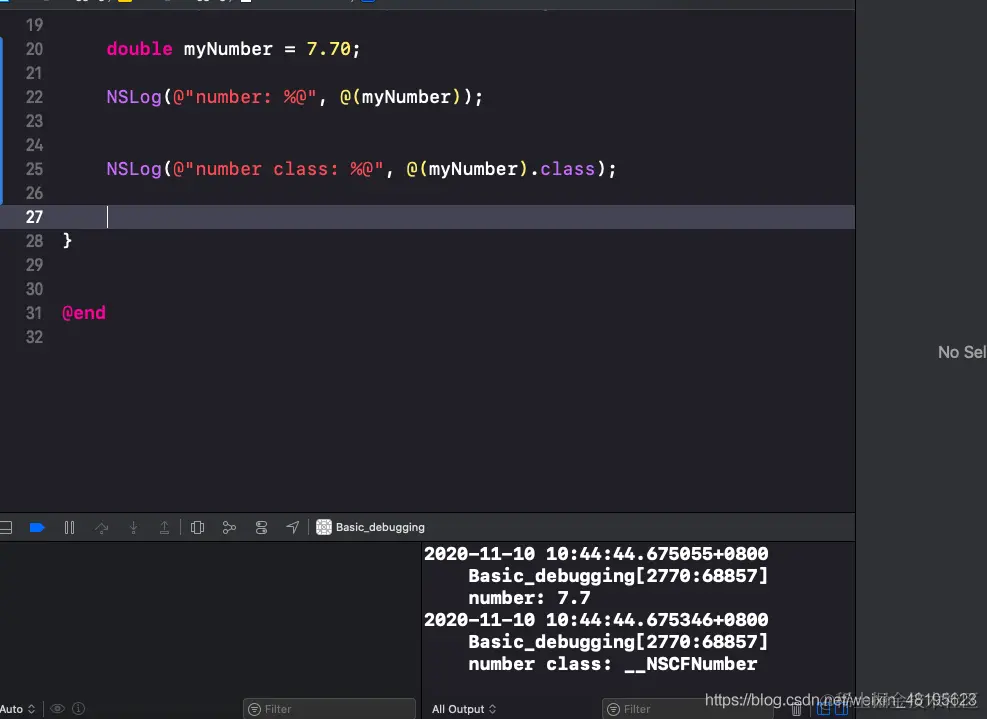Click the print description info icon
This screenshot has width=987, height=719.
pos(79,709)
